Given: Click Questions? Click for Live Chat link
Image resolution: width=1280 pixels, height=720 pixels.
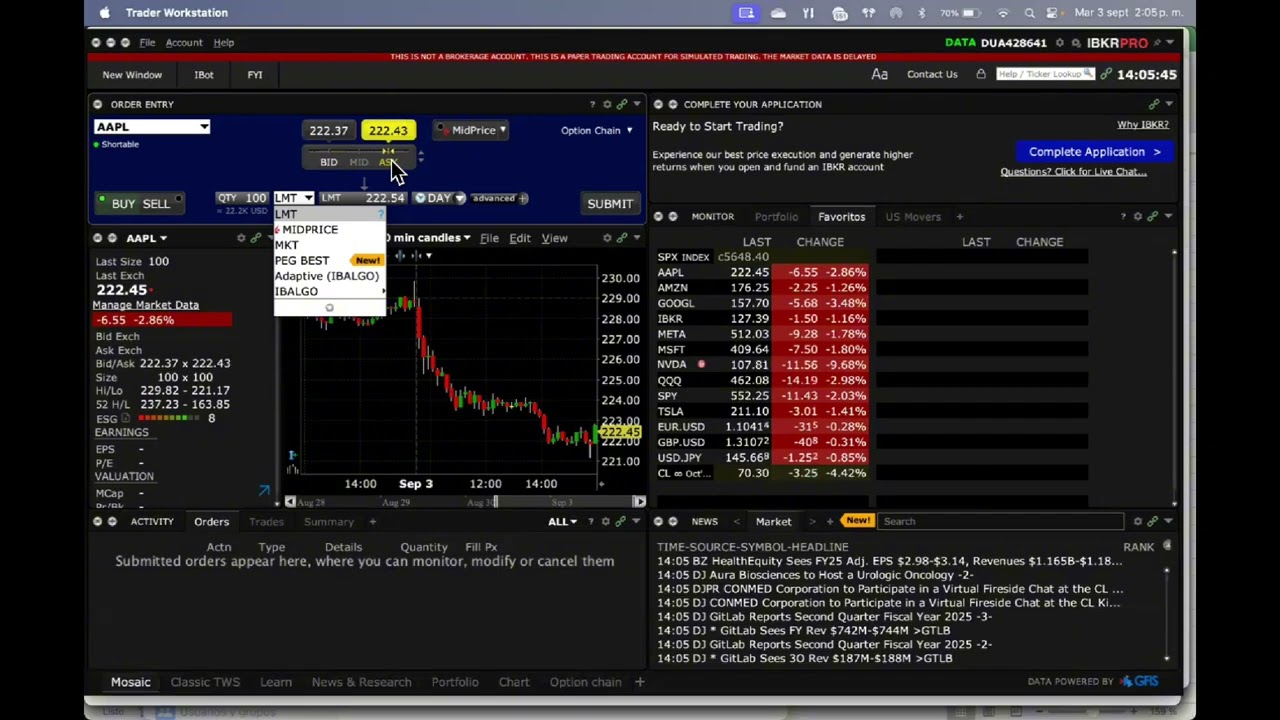Looking at the screenshot, I should 1073,172.
